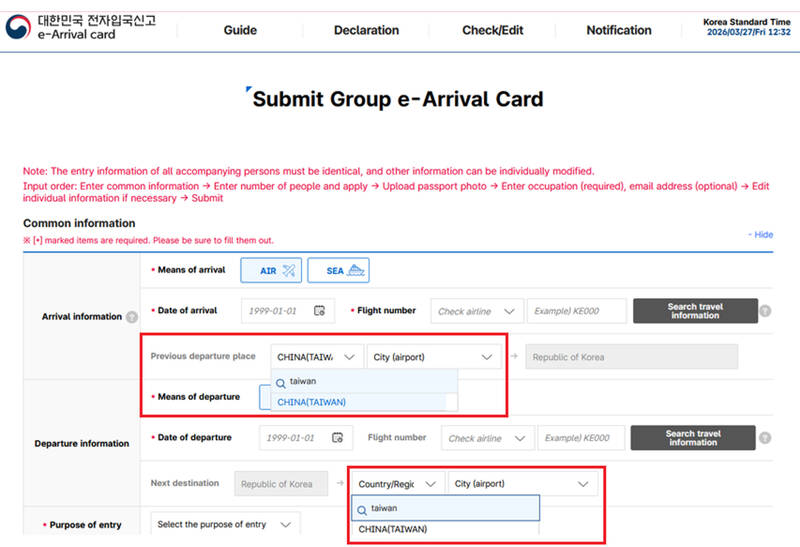Image resolution: width=800 pixels, height=547 pixels.
Task: Choose CHINA(TAIWAN) in previous departure list
Action: click(311, 402)
